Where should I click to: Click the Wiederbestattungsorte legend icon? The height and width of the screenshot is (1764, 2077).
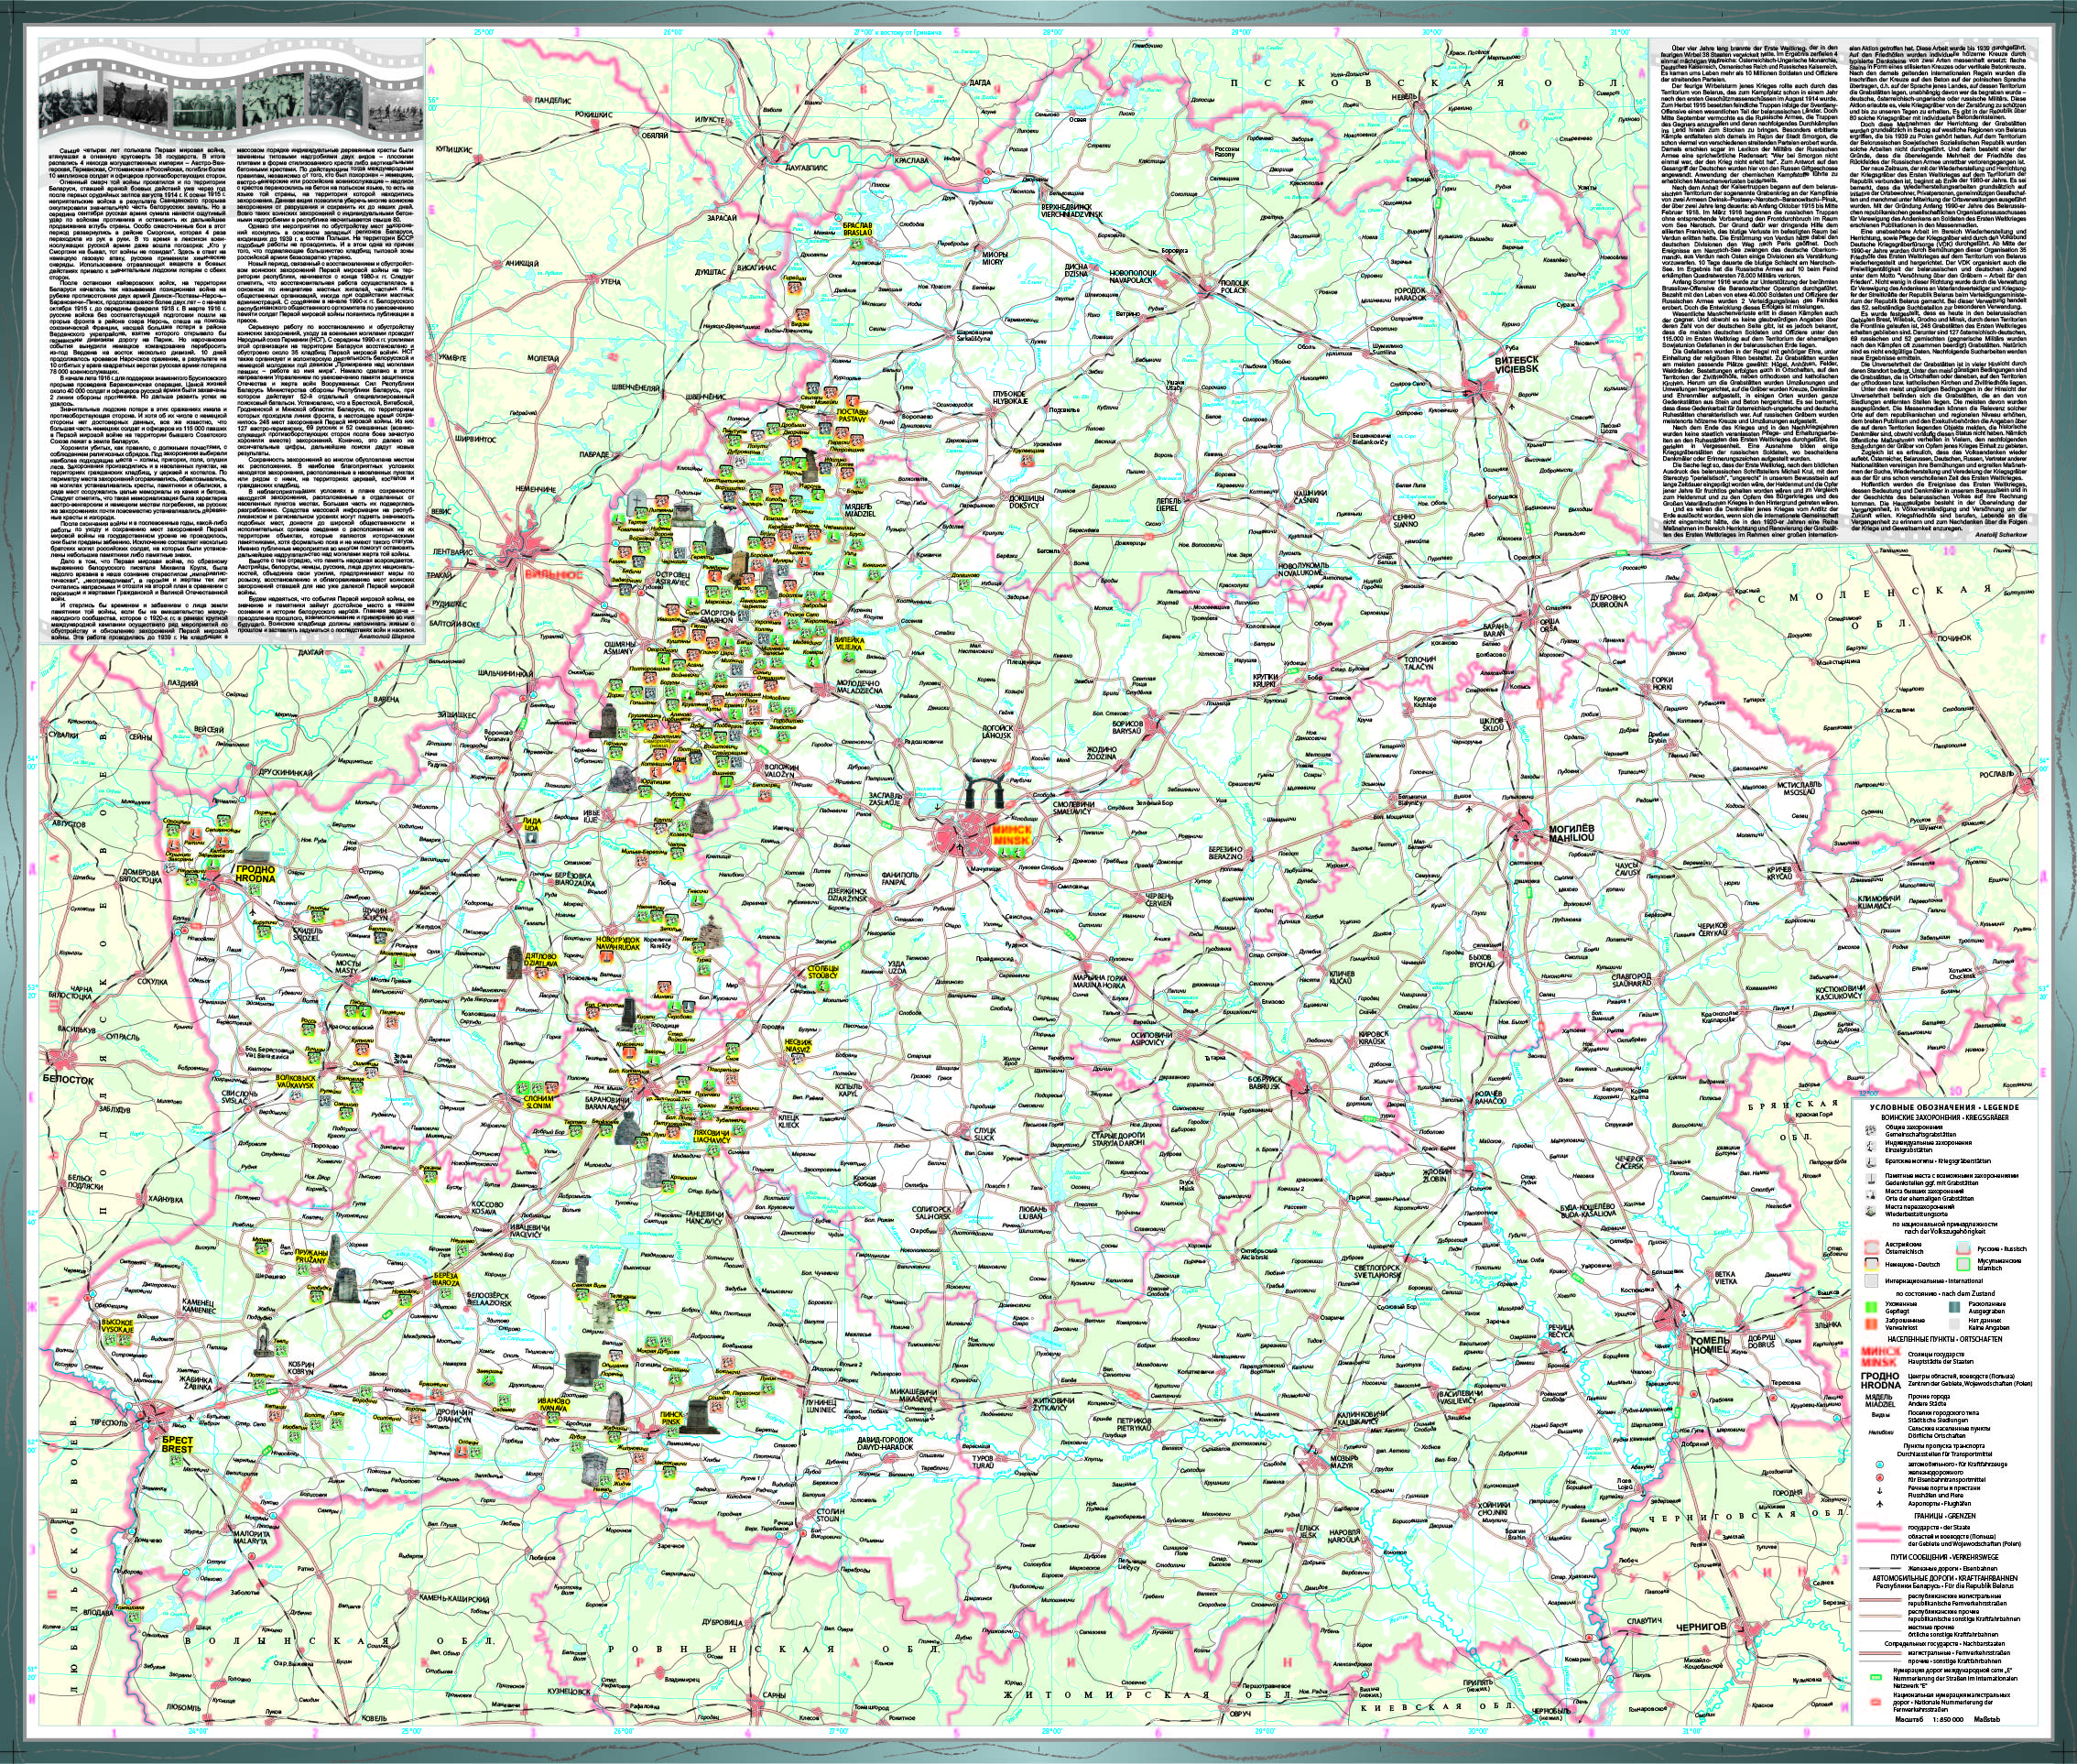click(x=1871, y=1211)
